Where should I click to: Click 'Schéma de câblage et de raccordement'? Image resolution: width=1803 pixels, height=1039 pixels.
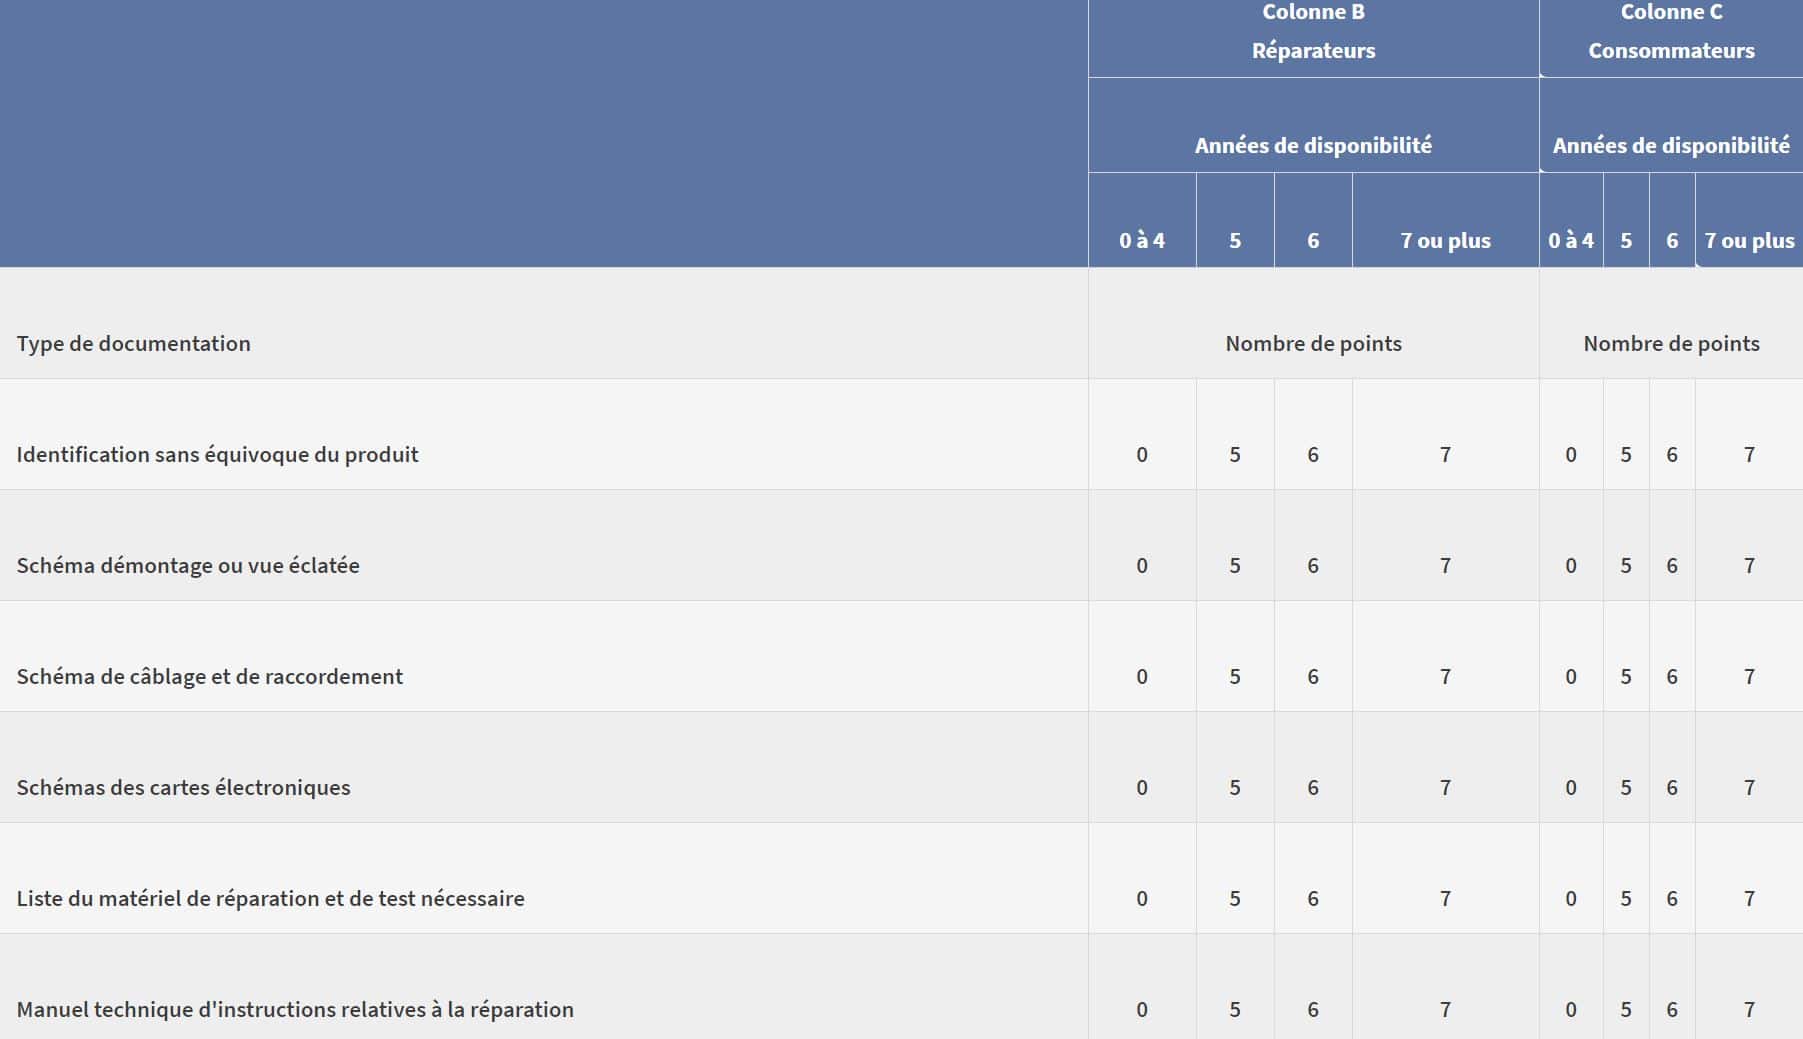[x=210, y=676]
